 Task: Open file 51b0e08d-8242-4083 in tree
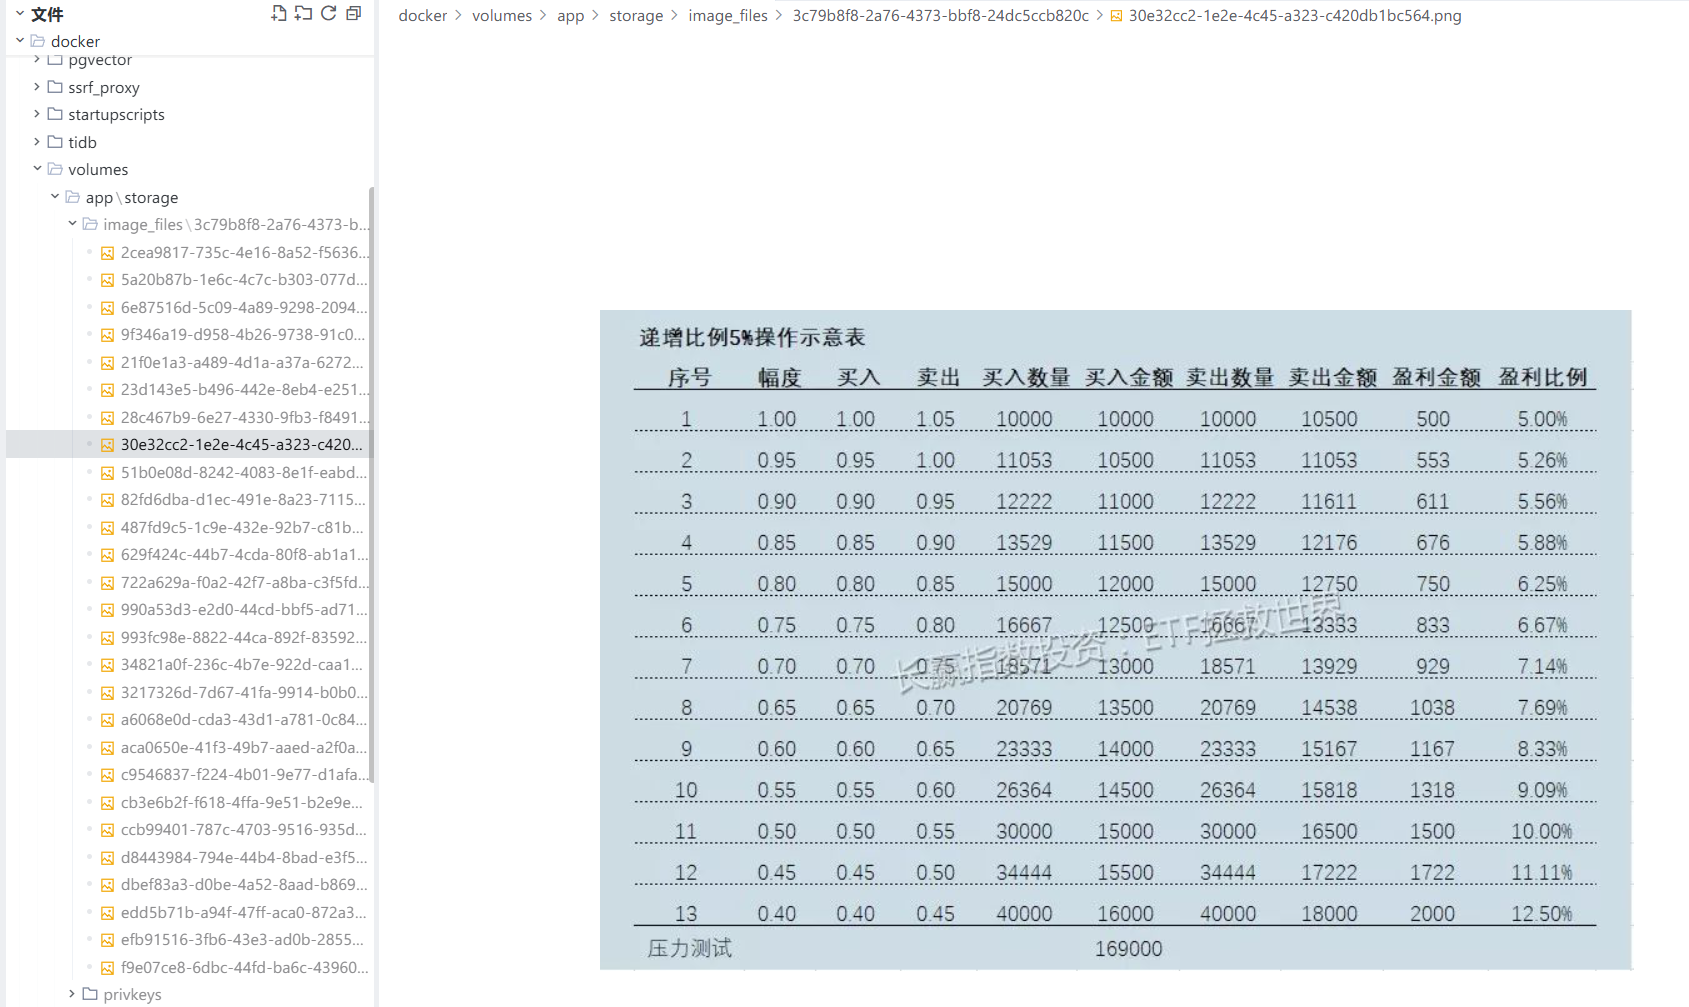pos(243,472)
